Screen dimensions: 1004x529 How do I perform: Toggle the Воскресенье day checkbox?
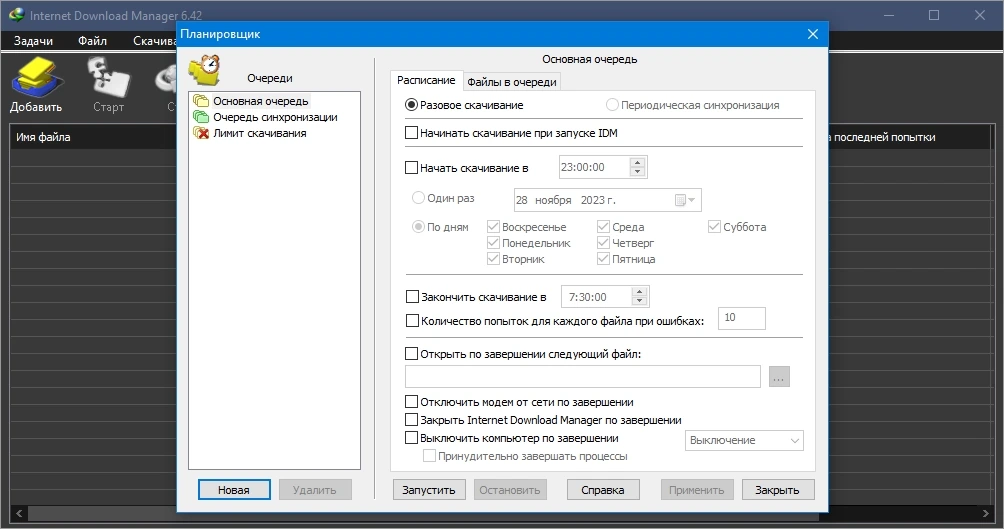pyautogui.click(x=493, y=227)
